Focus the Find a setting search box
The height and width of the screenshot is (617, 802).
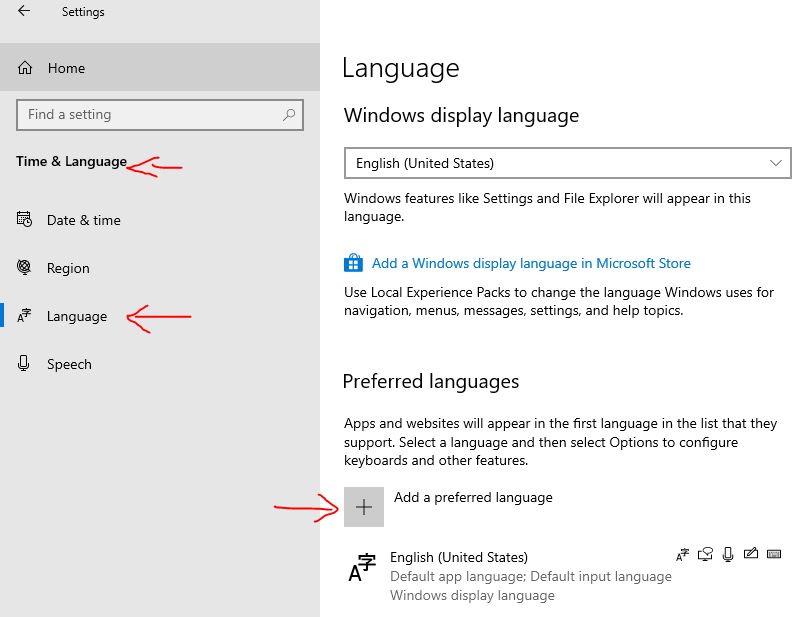(x=150, y=115)
